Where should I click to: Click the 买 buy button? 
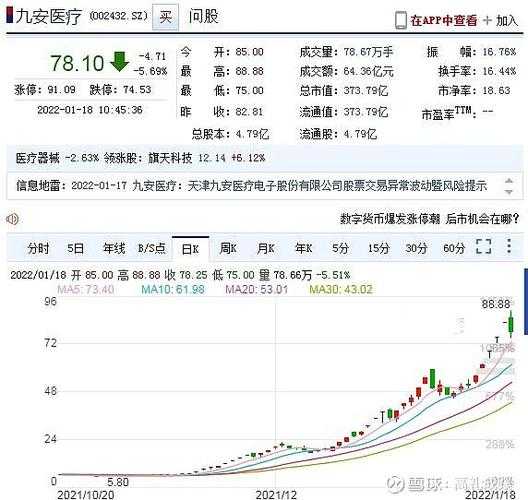(165, 17)
